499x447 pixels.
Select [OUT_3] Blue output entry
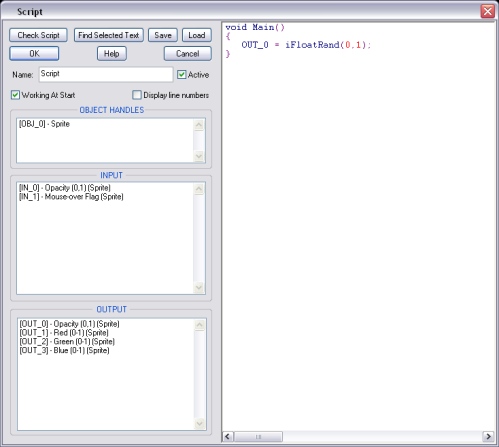pyautogui.click(x=64, y=350)
